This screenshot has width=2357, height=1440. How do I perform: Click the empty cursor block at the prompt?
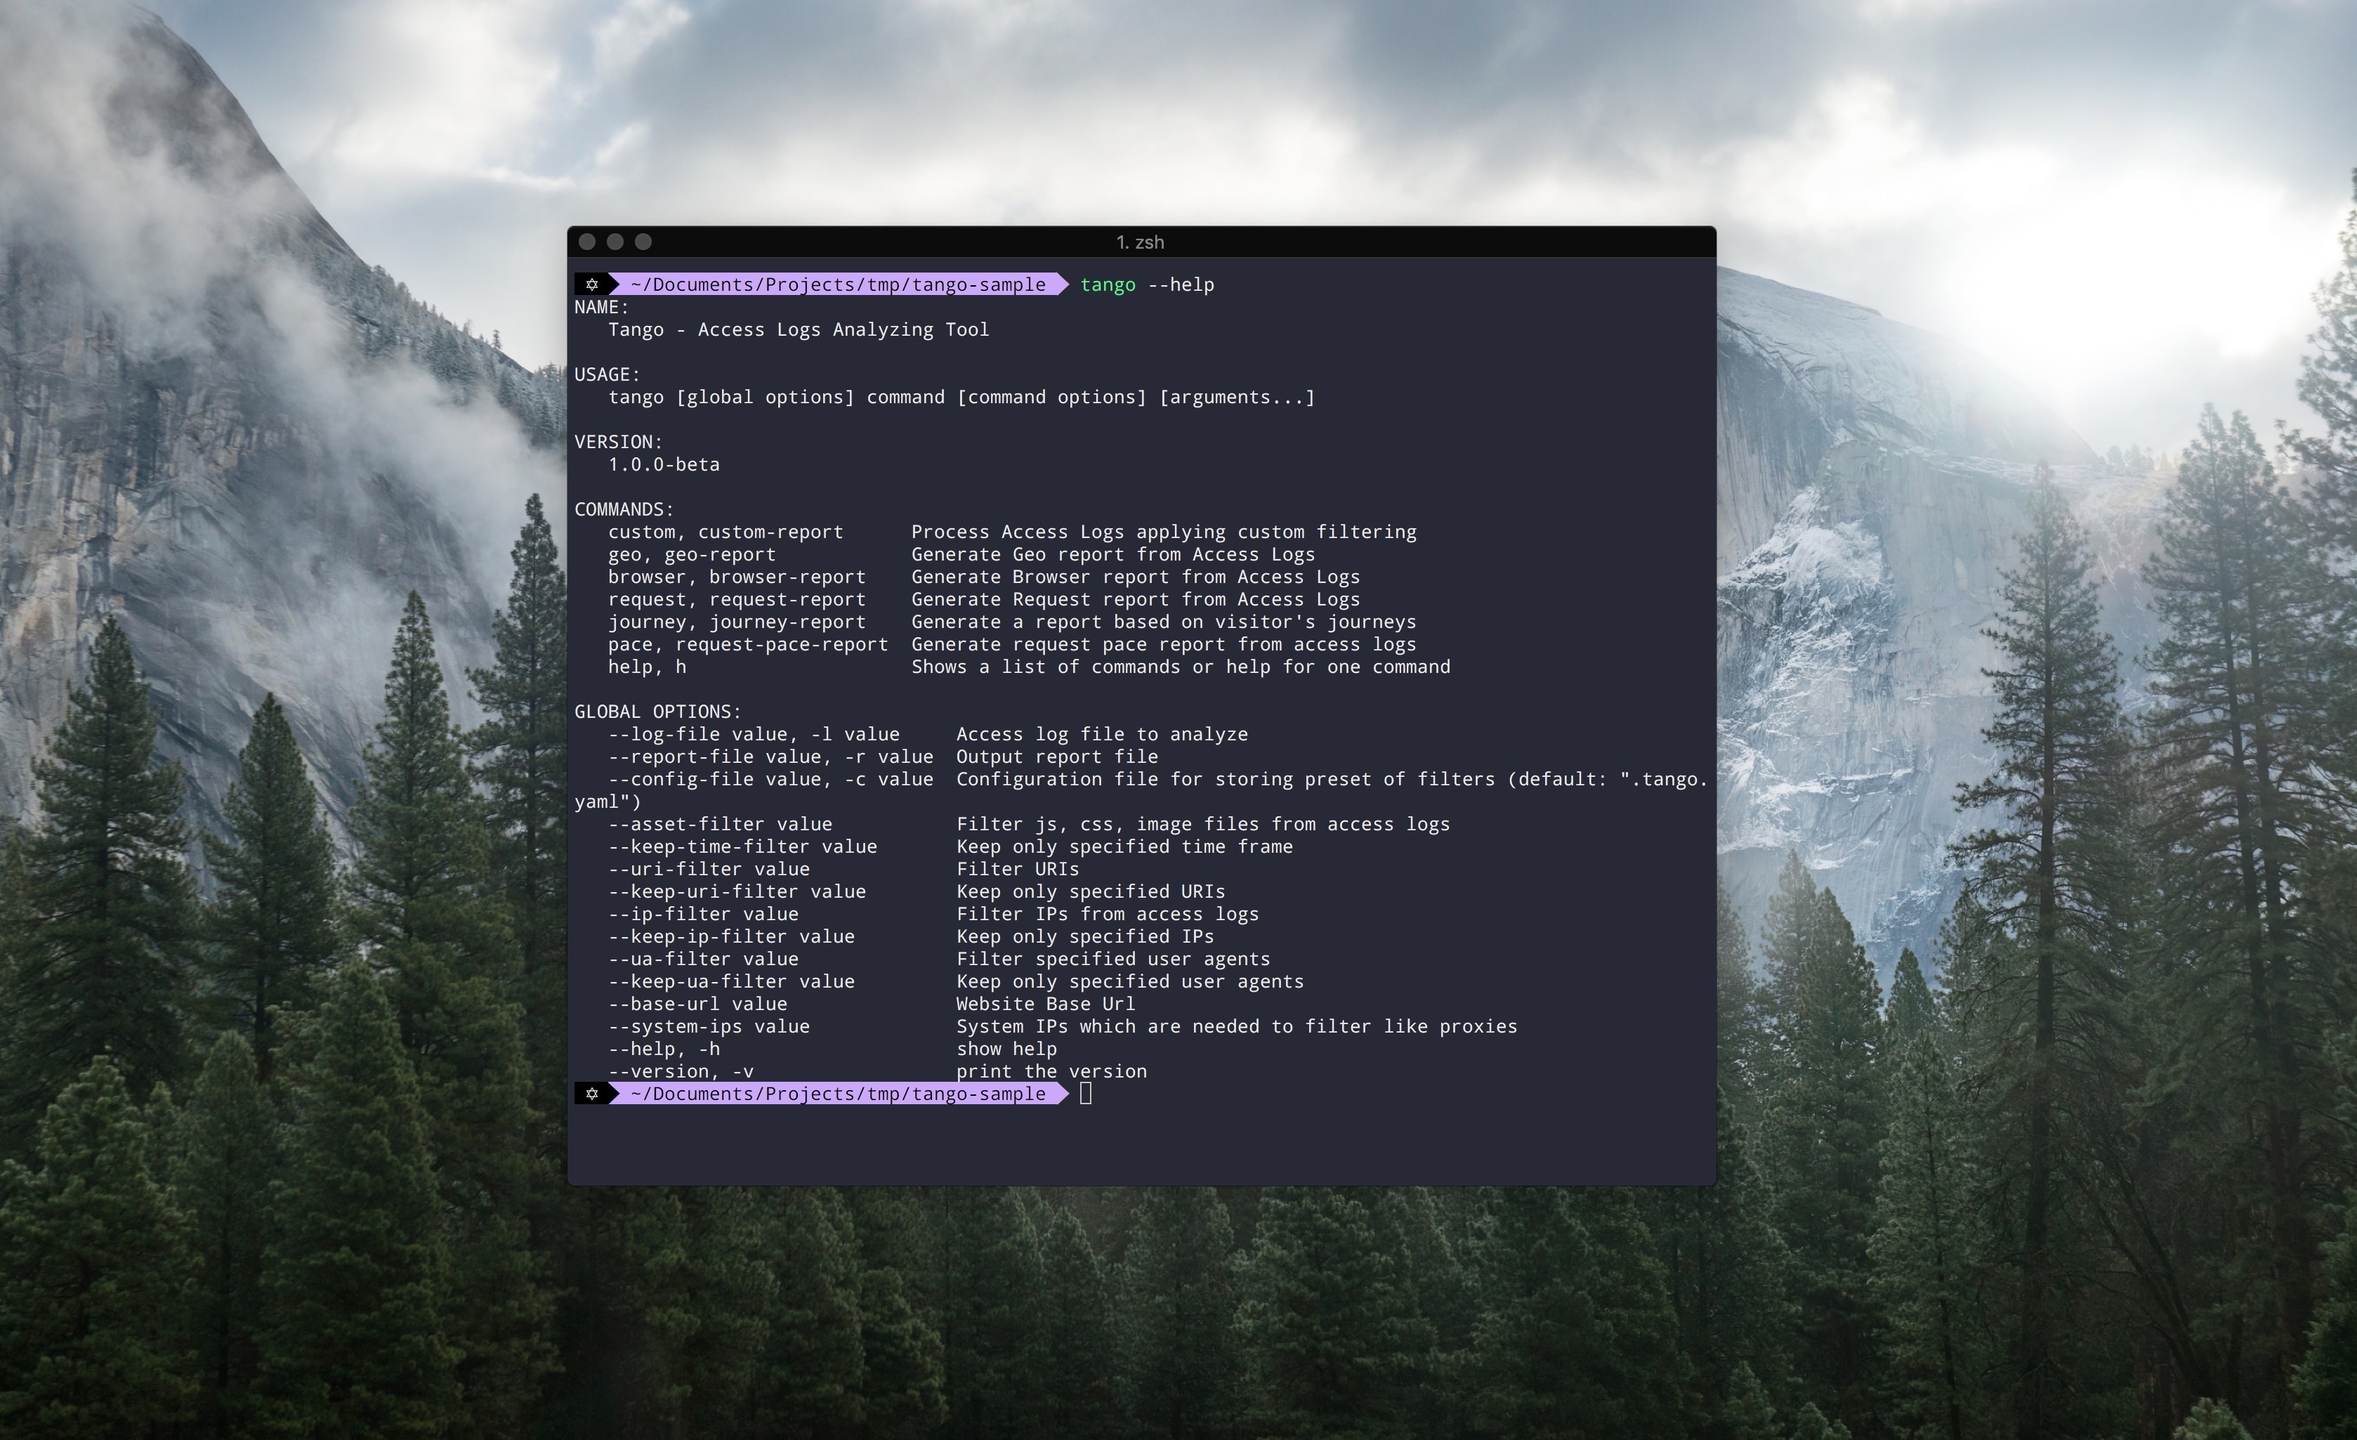(1086, 1094)
